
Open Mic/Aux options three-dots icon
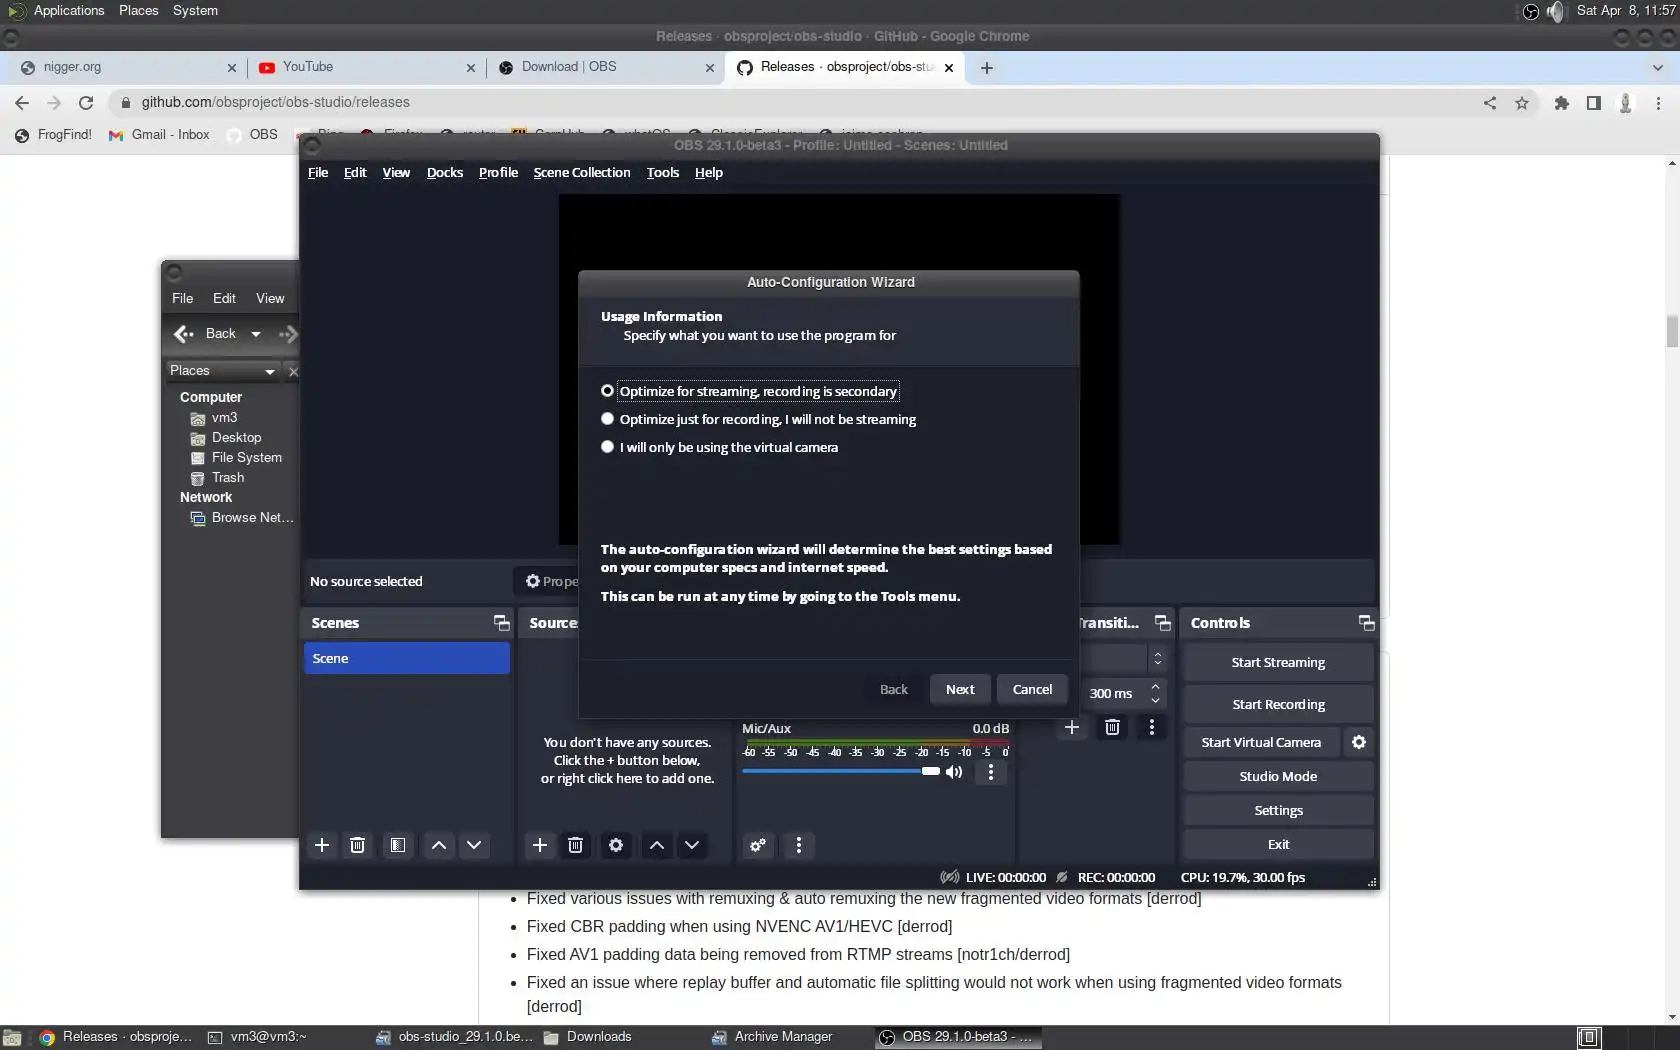[991, 772]
